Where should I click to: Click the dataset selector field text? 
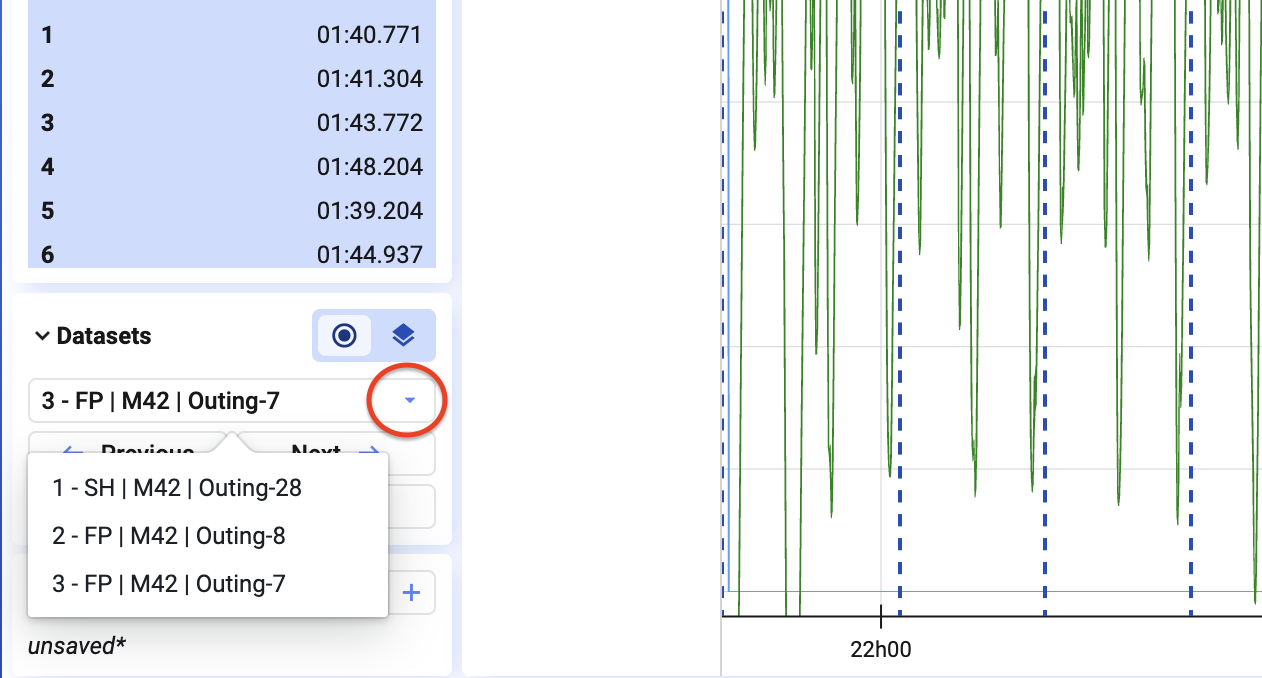click(160, 401)
